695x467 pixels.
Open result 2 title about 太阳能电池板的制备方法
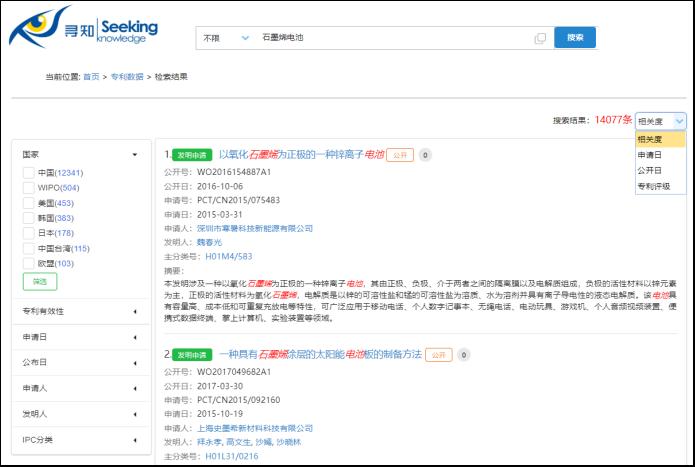coord(320,354)
